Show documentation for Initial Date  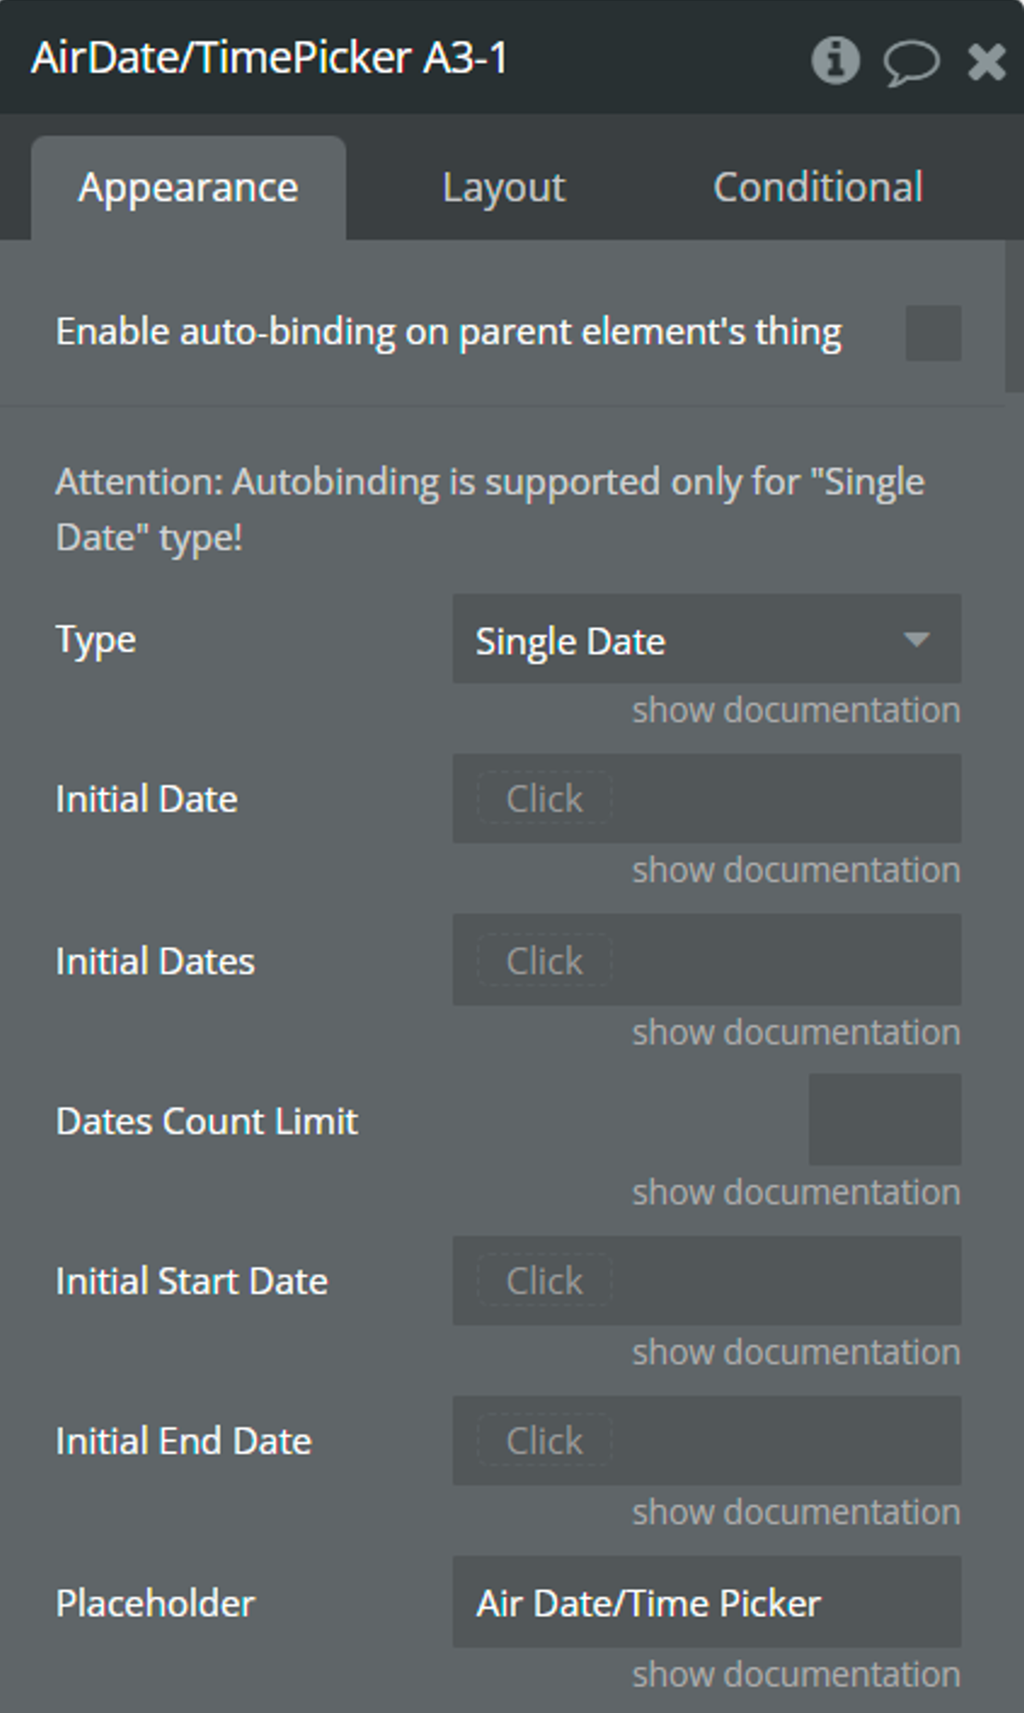(796, 871)
